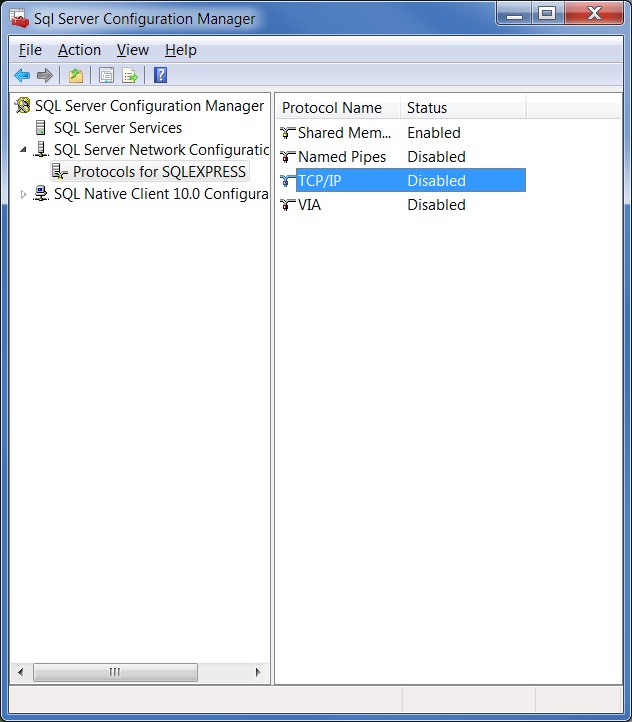Open the Action menu
The height and width of the screenshot is (722, 632).
(79, 50)
